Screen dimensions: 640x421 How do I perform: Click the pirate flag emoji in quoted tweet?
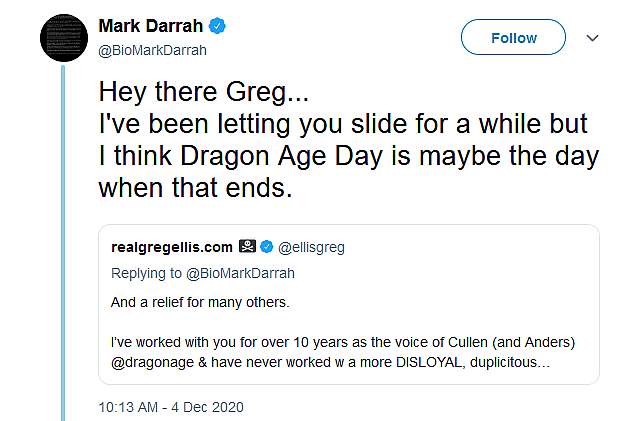click(248, 247)
